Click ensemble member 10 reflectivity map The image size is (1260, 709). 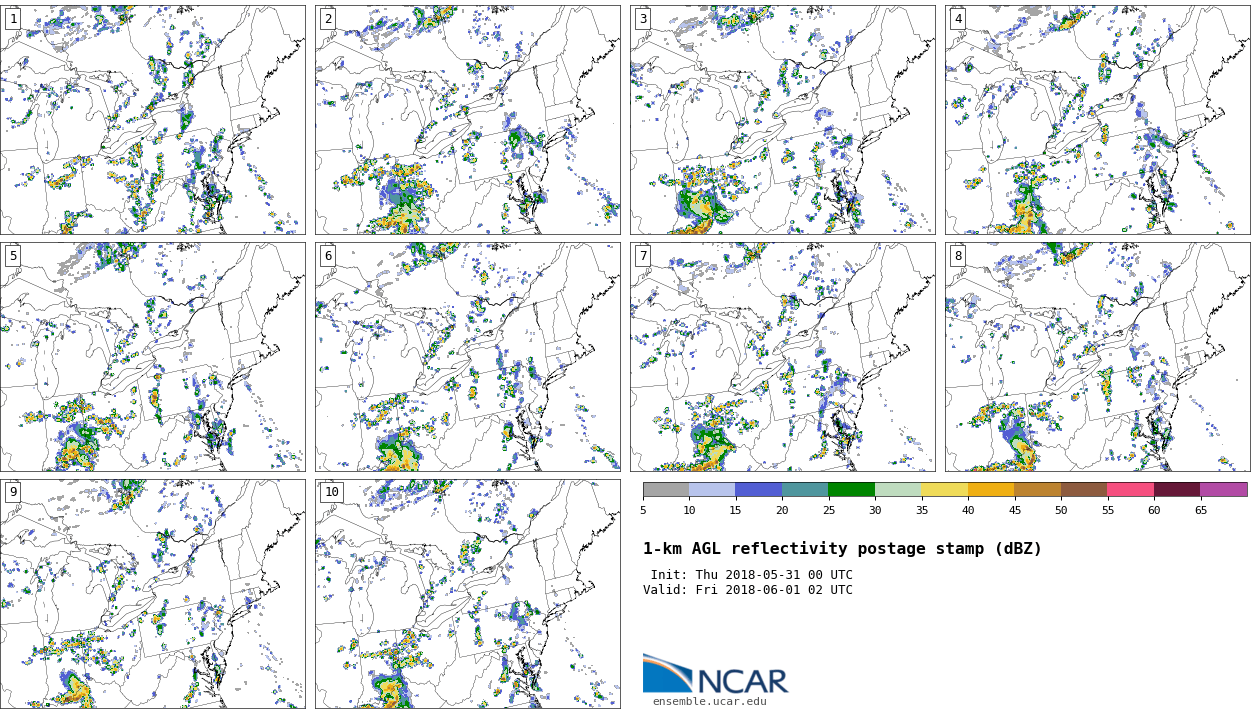click(467, 594)
